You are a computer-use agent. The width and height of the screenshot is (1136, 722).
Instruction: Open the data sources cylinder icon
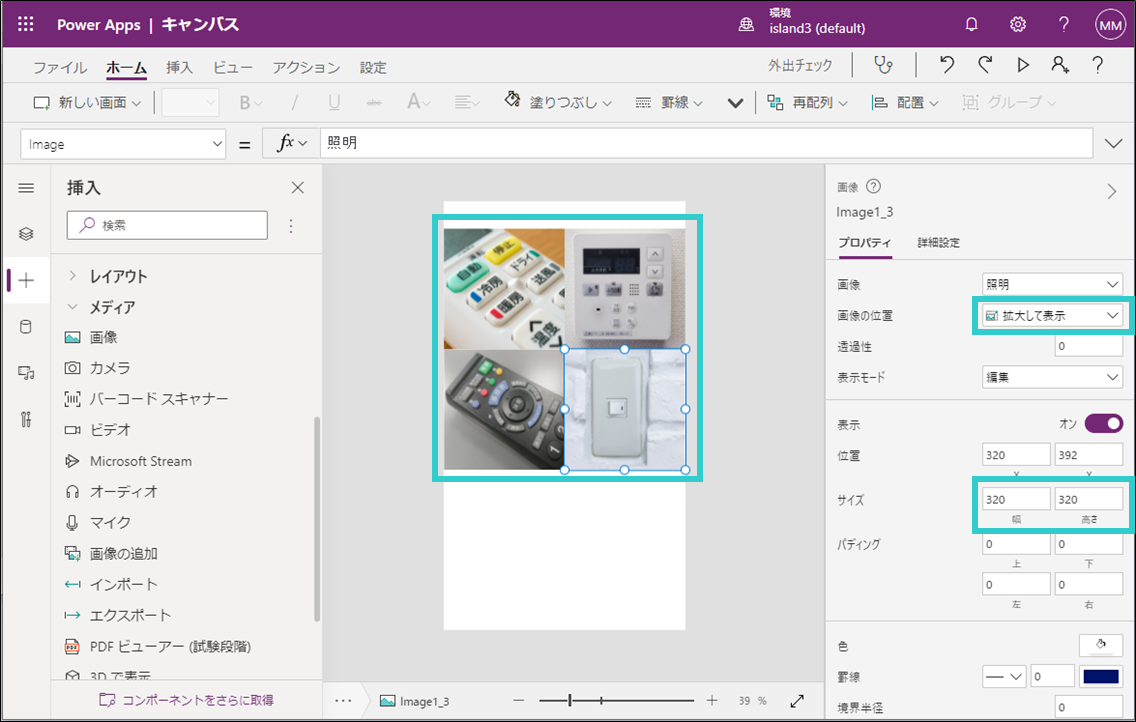point(26,327)
